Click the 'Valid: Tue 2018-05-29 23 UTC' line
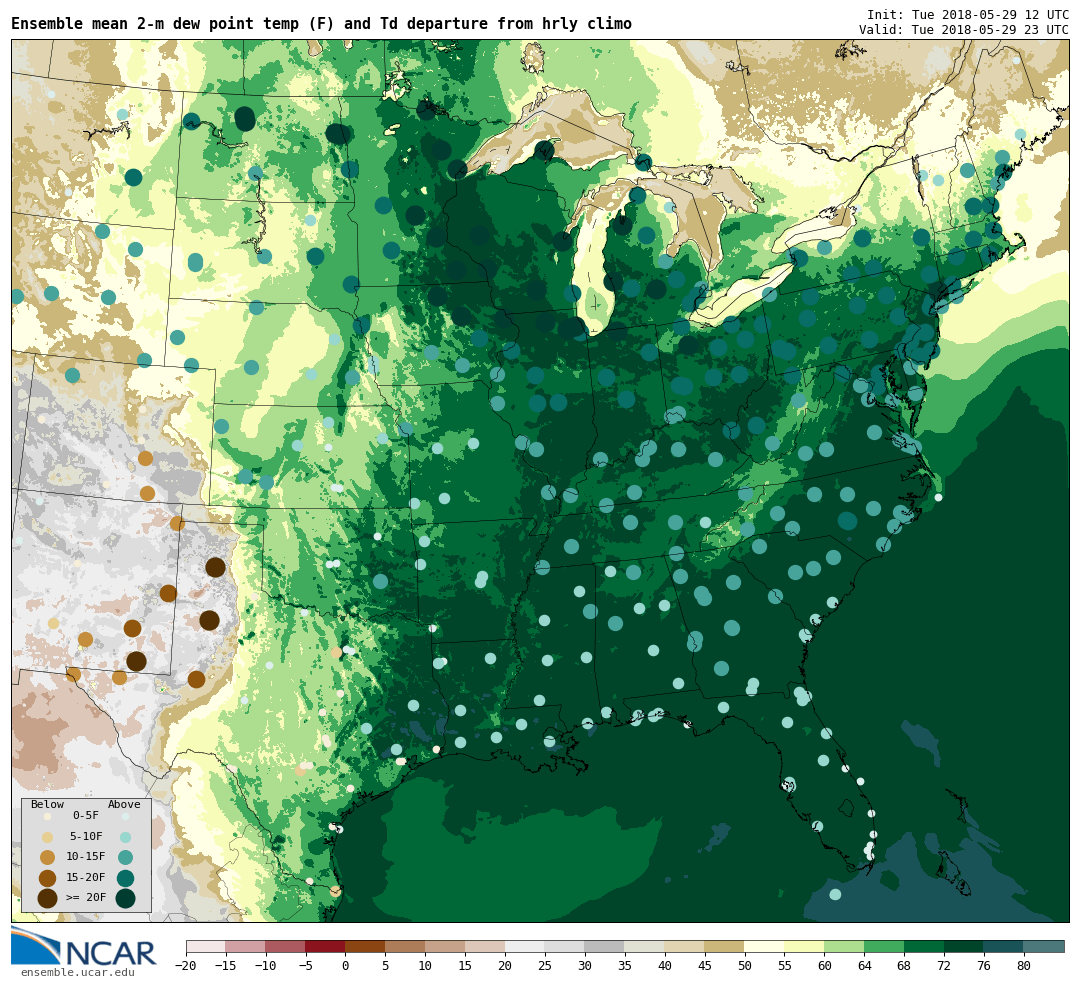1080x985 pixels. [964, 30]
